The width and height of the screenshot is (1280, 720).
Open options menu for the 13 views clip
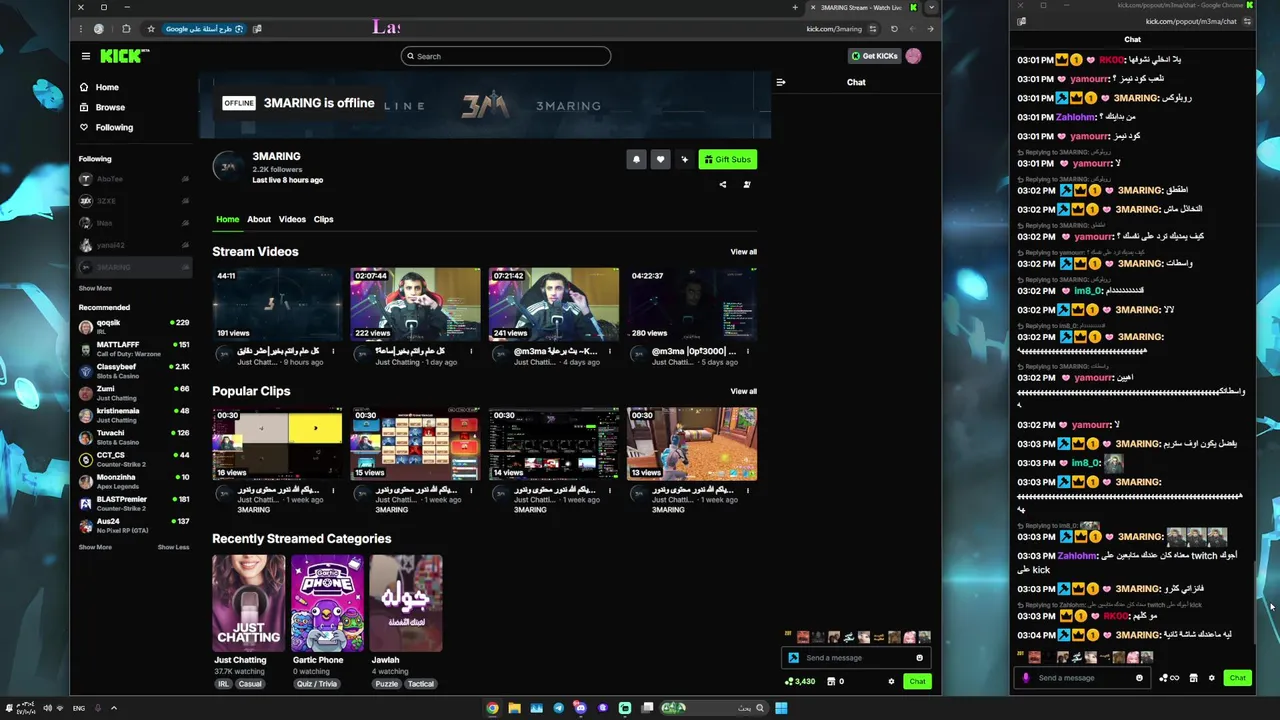coord(747,490)
